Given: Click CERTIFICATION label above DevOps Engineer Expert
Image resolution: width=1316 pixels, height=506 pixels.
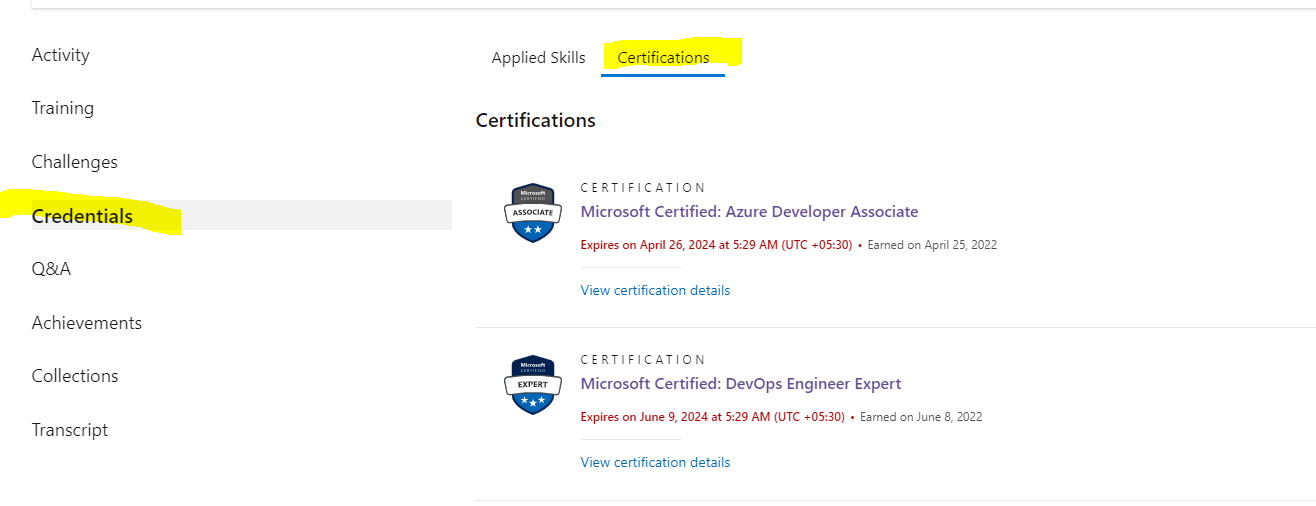Looking at the screenshot, I should 643,360.
